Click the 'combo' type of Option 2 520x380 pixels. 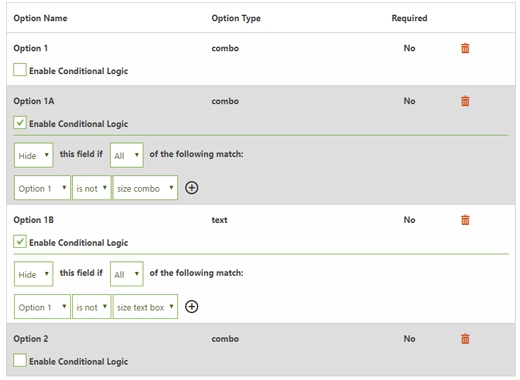(225, 339)
